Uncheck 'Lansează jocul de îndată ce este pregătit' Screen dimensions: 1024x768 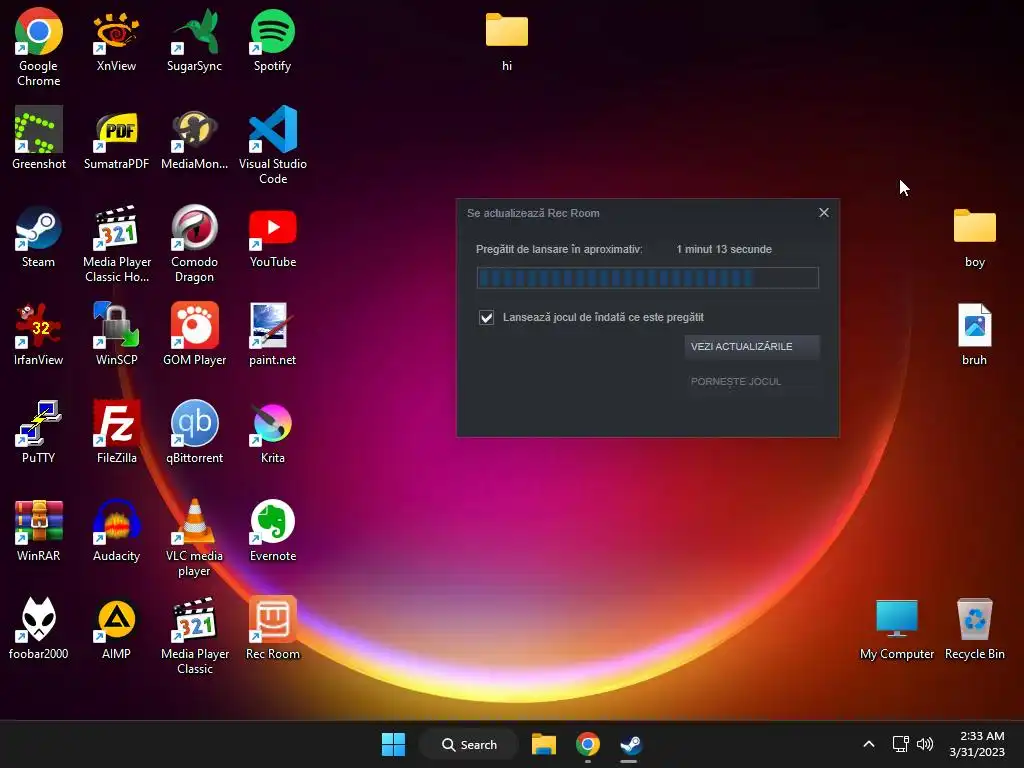[487, 317]
